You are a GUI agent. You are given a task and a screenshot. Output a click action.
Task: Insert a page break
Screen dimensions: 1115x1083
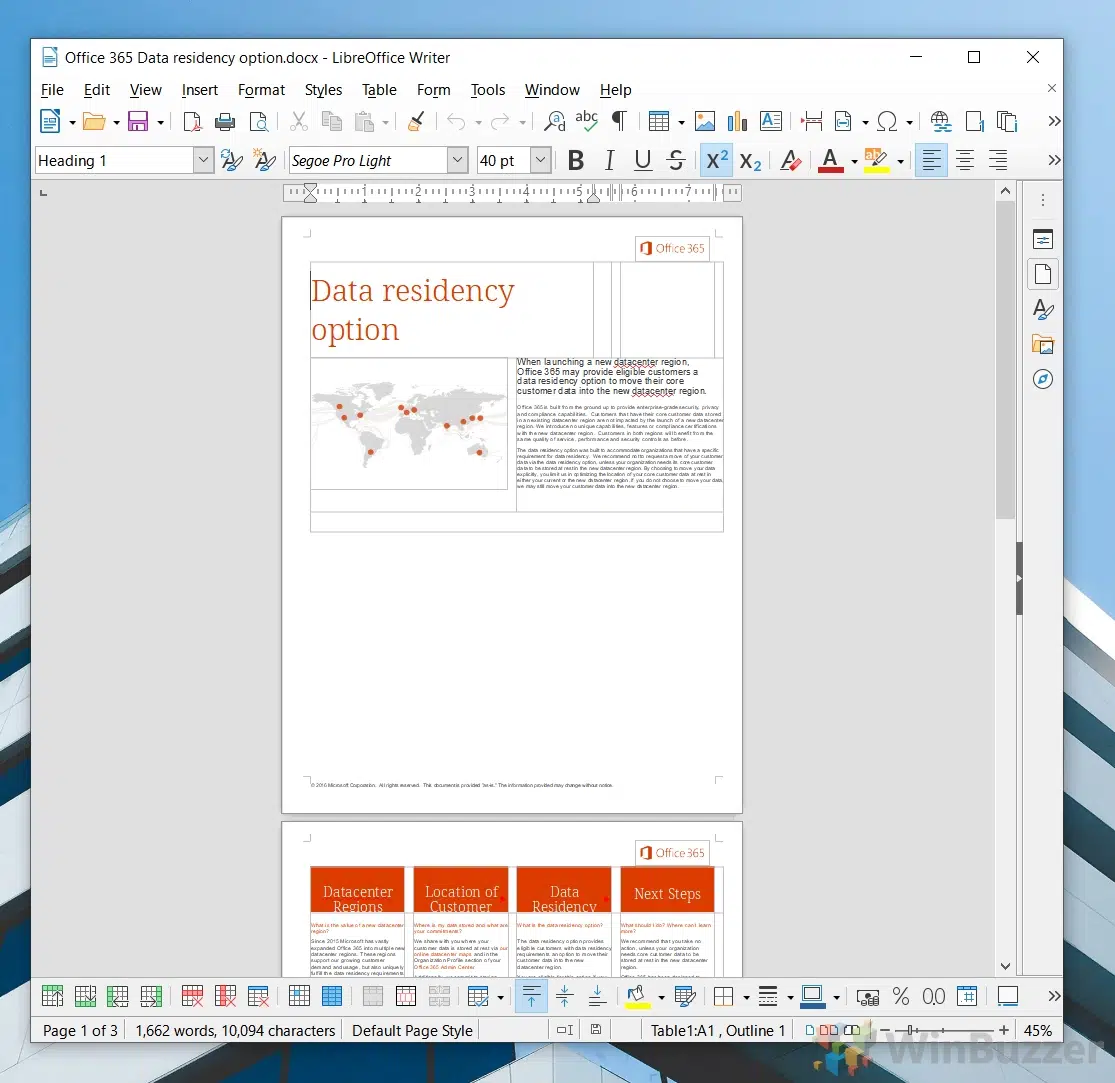coord(811,122)
